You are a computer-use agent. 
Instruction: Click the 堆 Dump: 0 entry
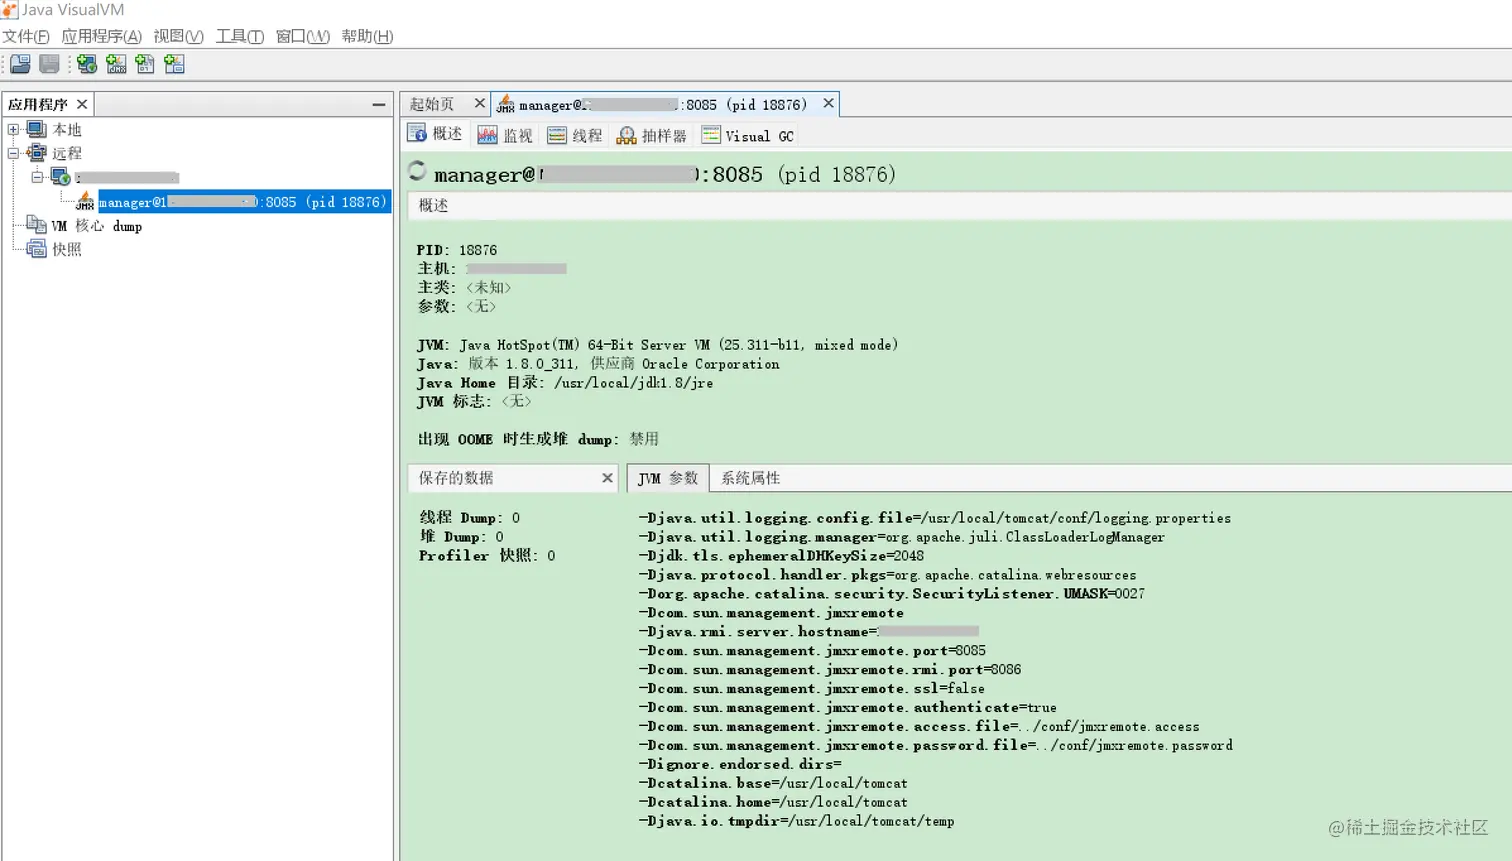(461, 537)
